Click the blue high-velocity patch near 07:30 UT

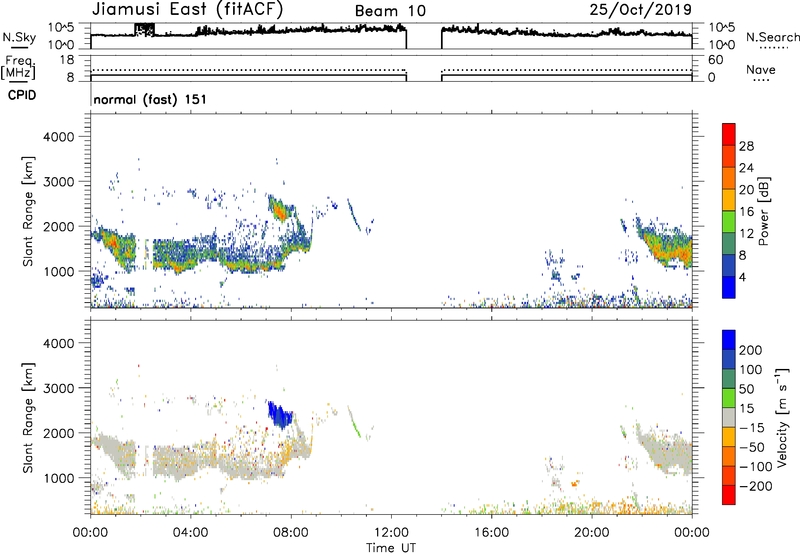pos(280,414)
